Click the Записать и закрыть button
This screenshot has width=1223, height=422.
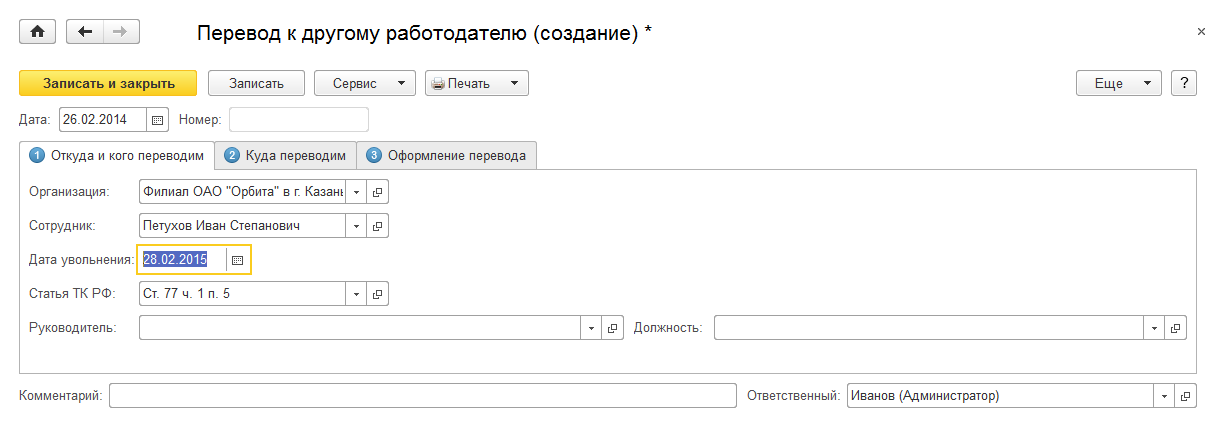click(108, 84)
